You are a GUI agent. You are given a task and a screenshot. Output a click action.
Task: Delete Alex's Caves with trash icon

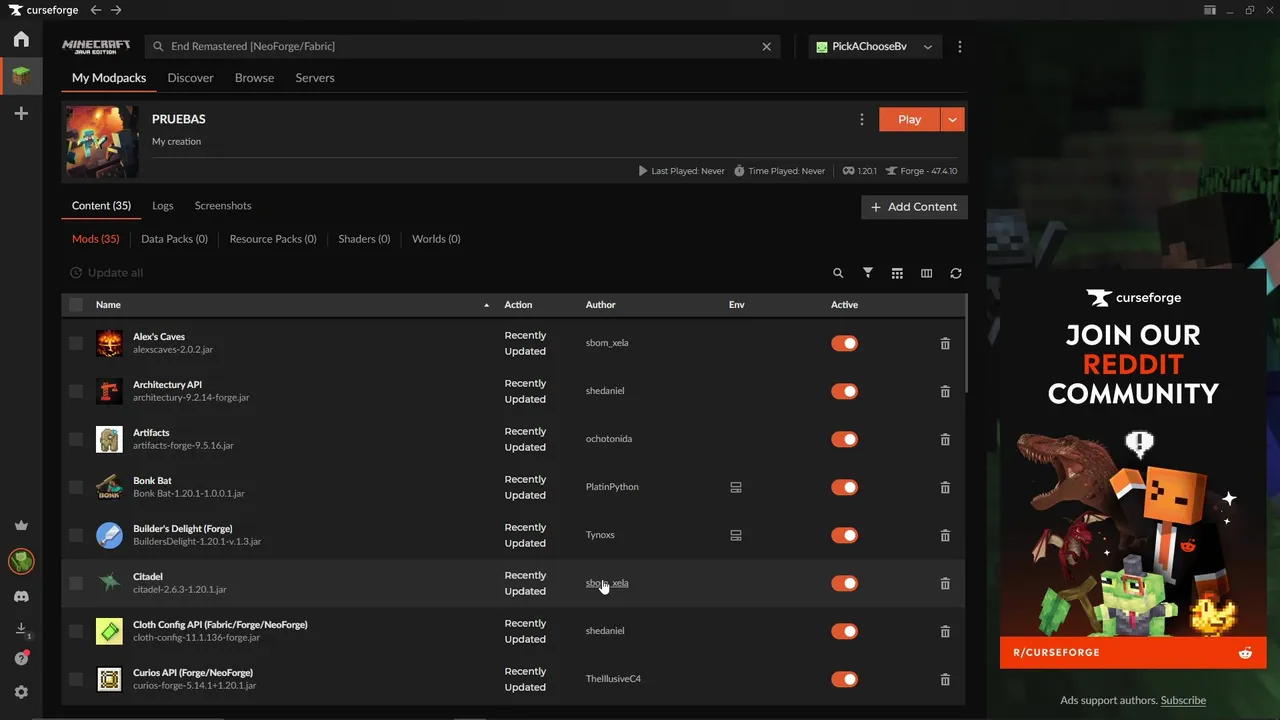[x=945, y=343]
